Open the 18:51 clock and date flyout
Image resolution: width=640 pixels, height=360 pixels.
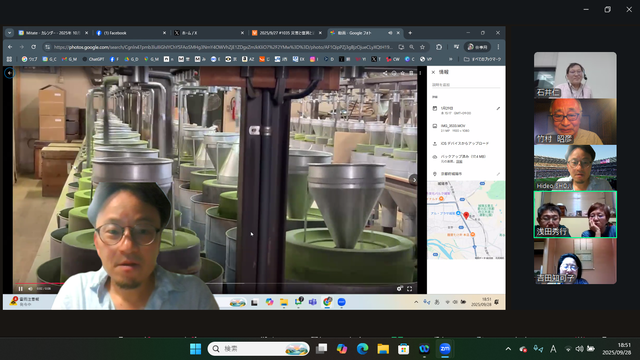click(617, 349)
